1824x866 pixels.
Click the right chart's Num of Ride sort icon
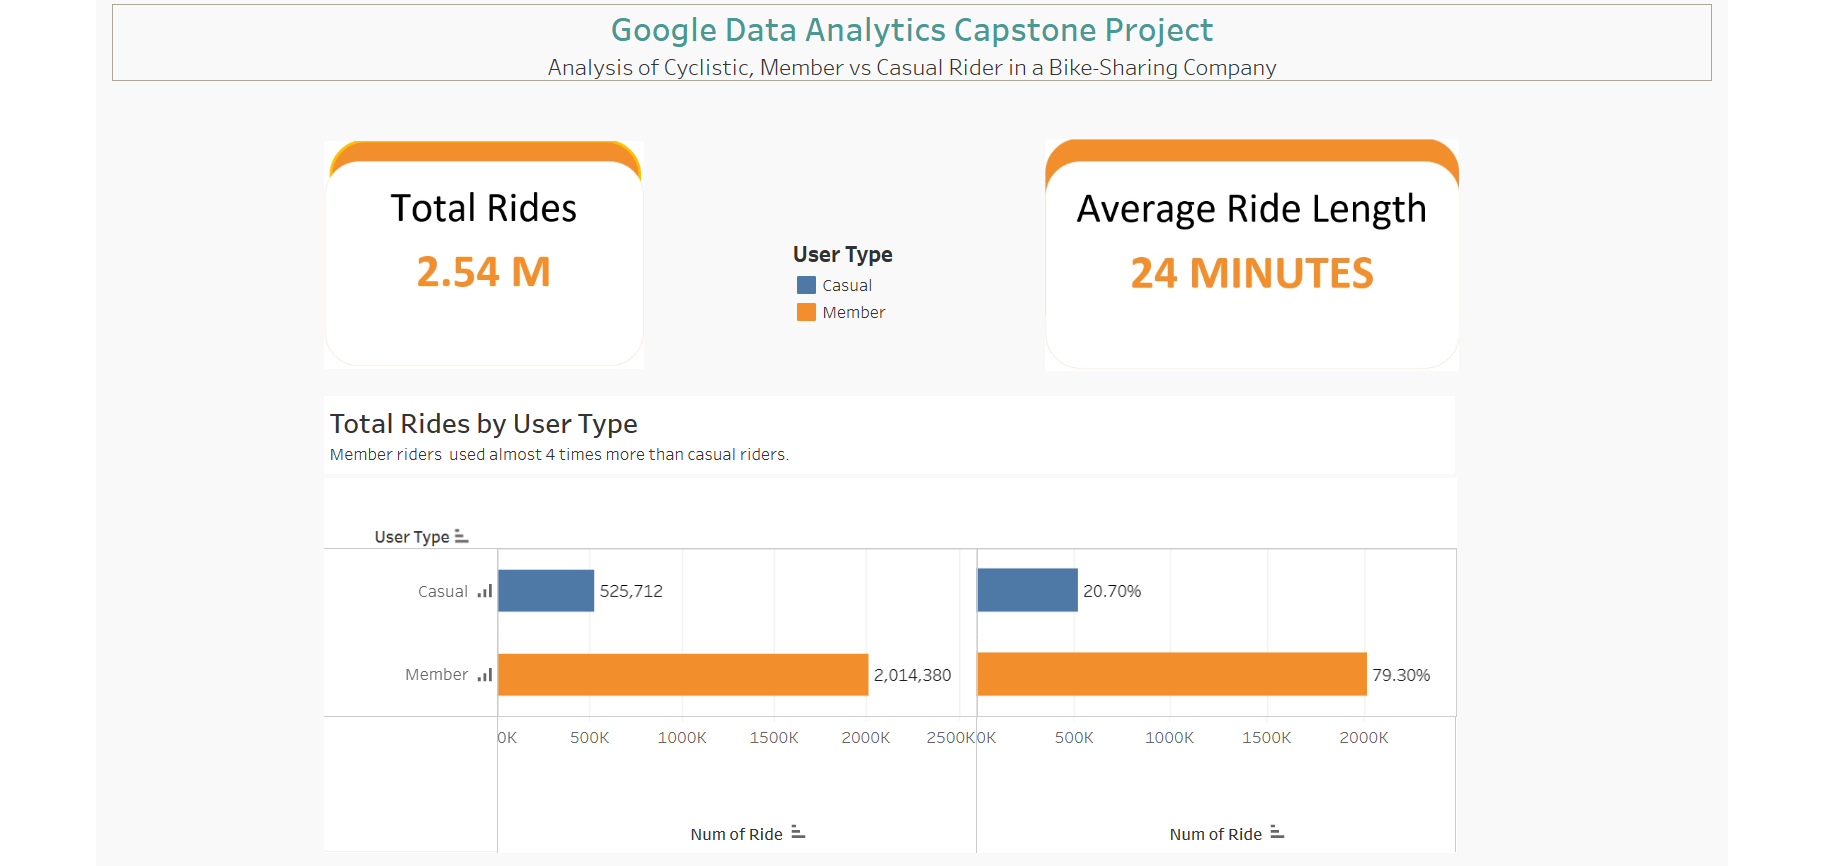(1277, 832)
